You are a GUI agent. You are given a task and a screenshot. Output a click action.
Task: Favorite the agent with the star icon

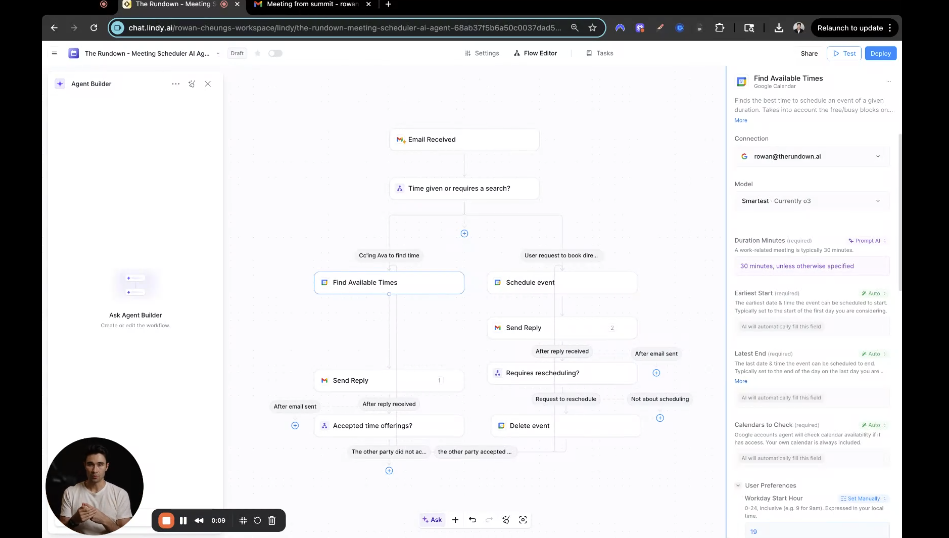coord(258,53)
